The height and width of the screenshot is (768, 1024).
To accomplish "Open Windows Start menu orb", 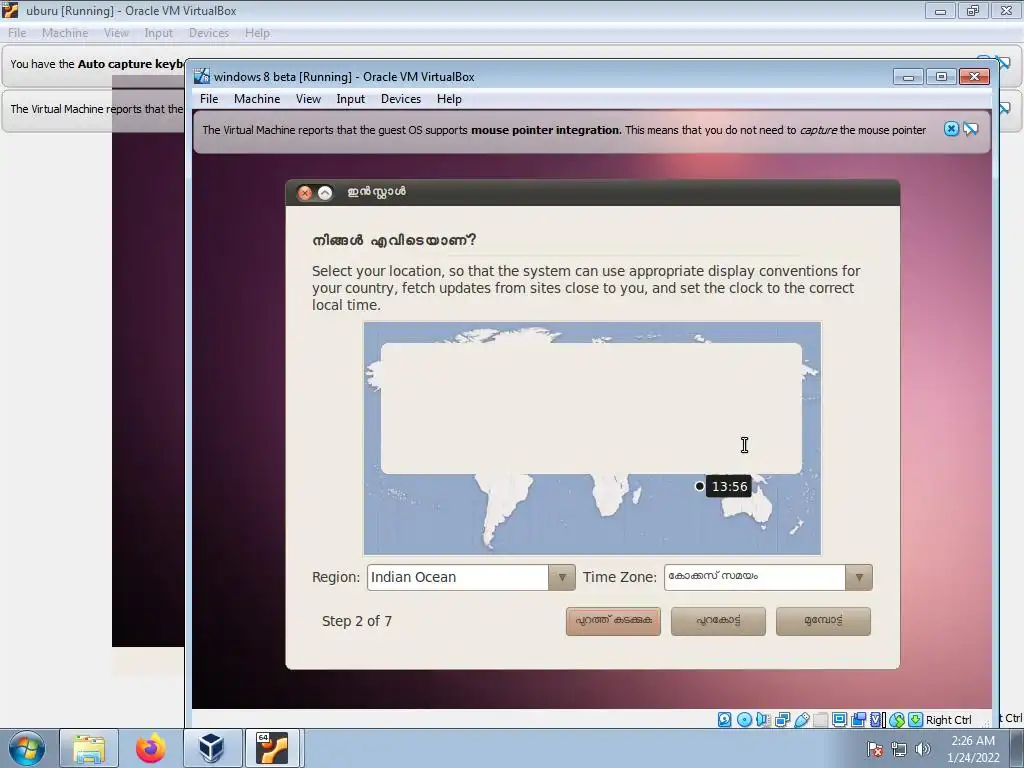I will (x=27, y=748).
